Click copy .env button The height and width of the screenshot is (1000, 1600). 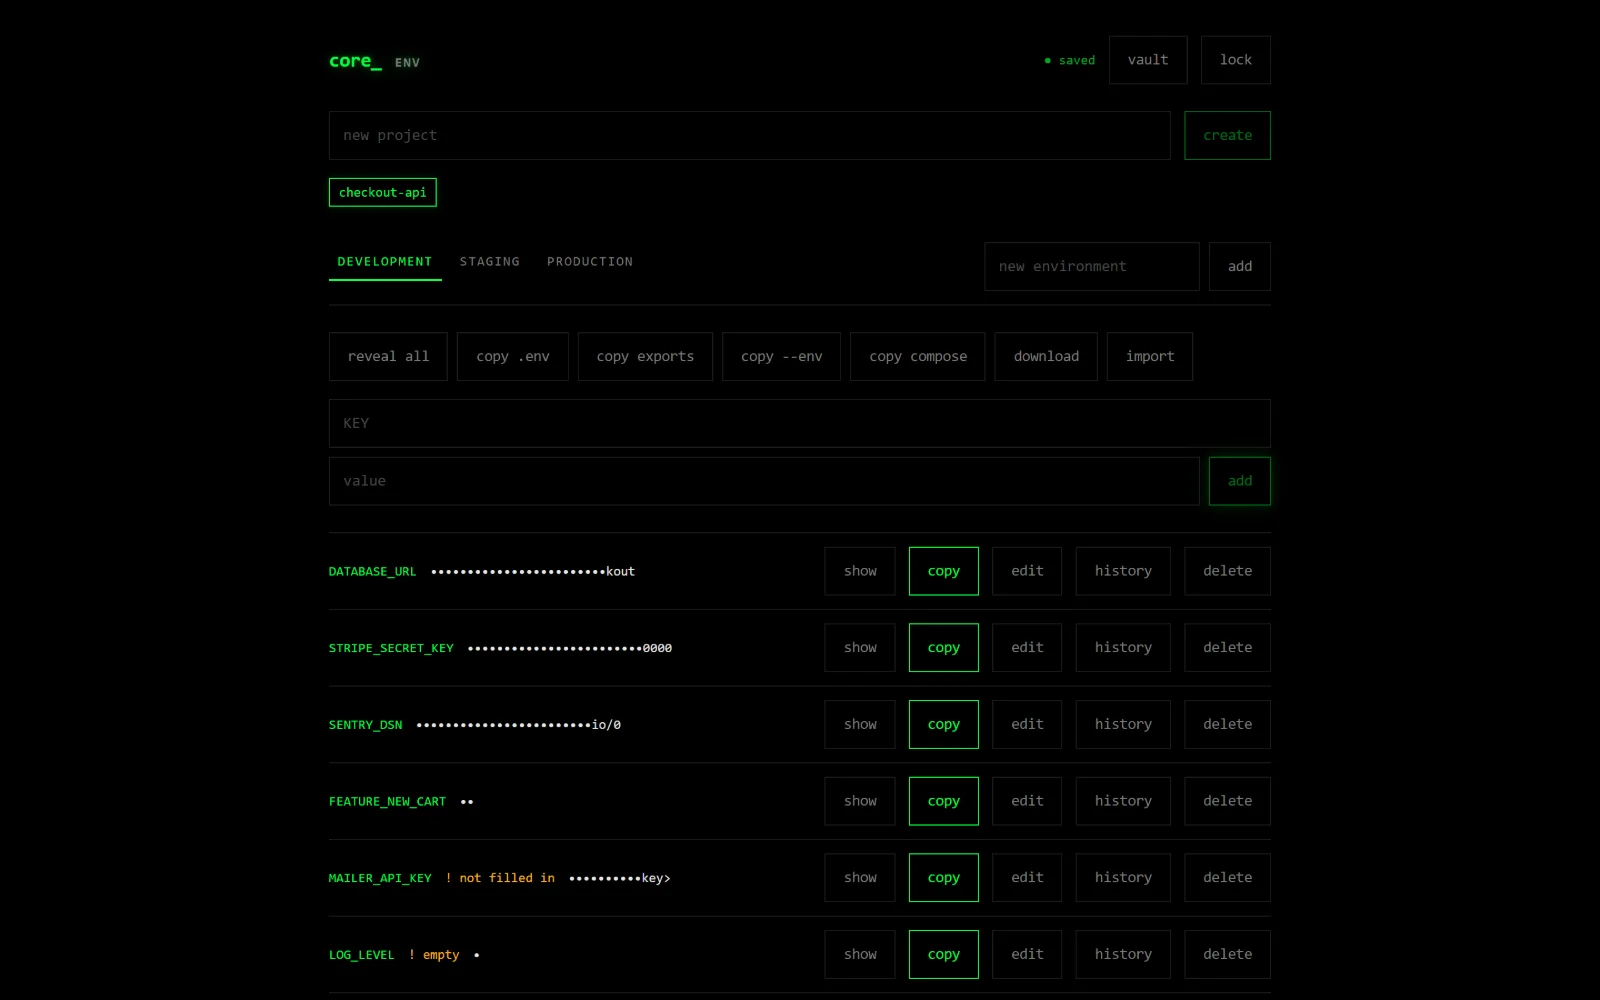pos(513,356)
